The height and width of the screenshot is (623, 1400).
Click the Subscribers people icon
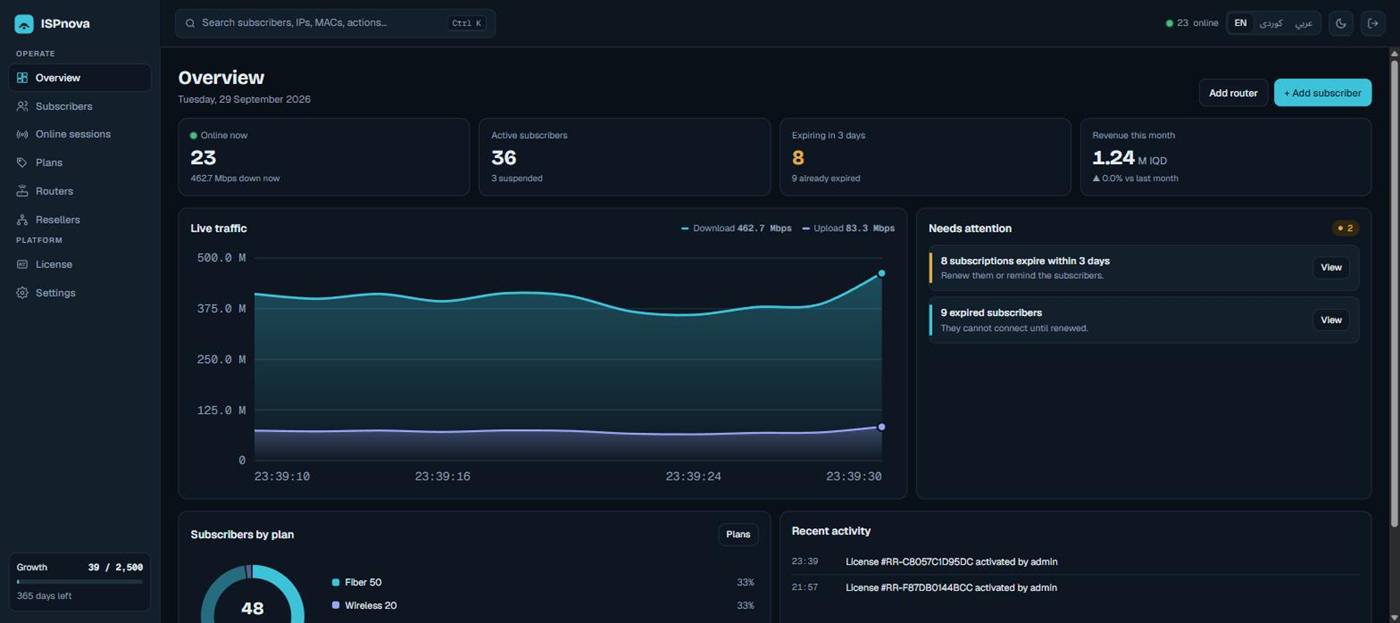click(22, 106)
